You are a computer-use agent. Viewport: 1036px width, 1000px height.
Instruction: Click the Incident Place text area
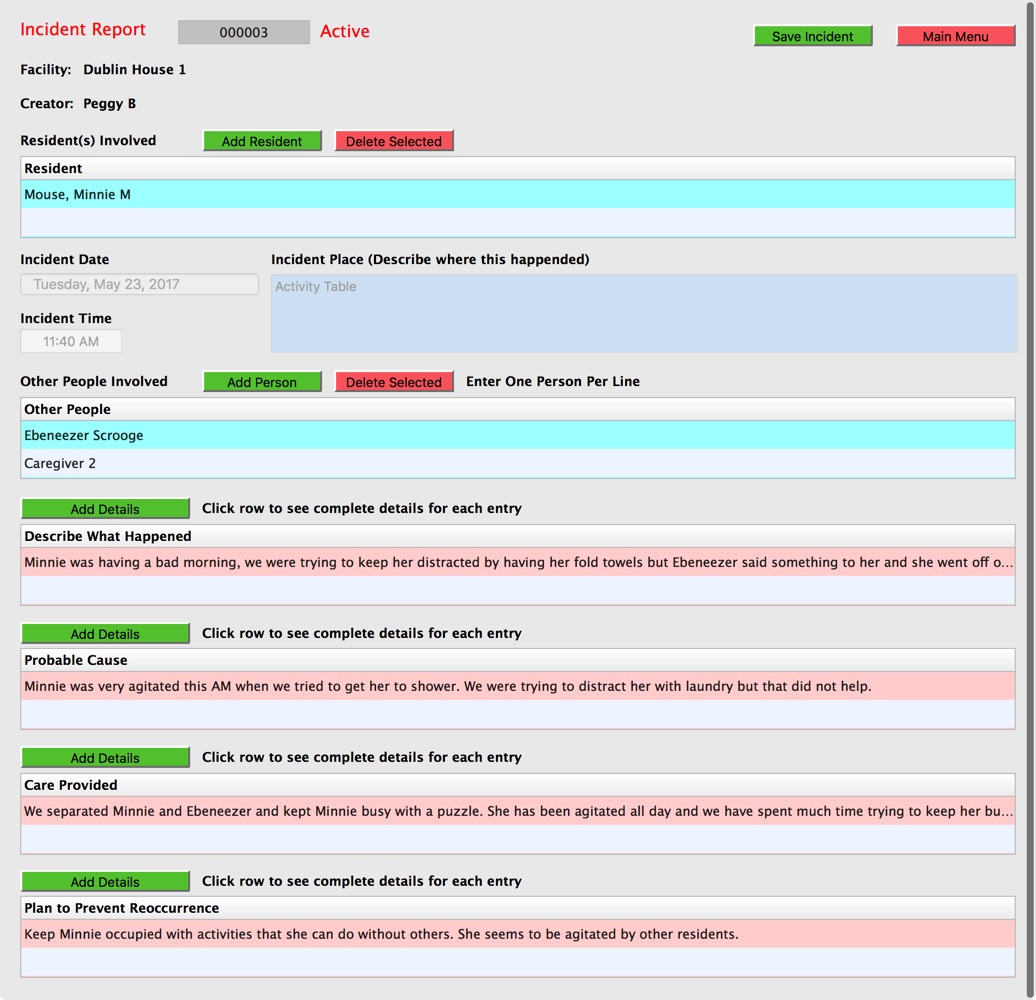pos(643,314)
